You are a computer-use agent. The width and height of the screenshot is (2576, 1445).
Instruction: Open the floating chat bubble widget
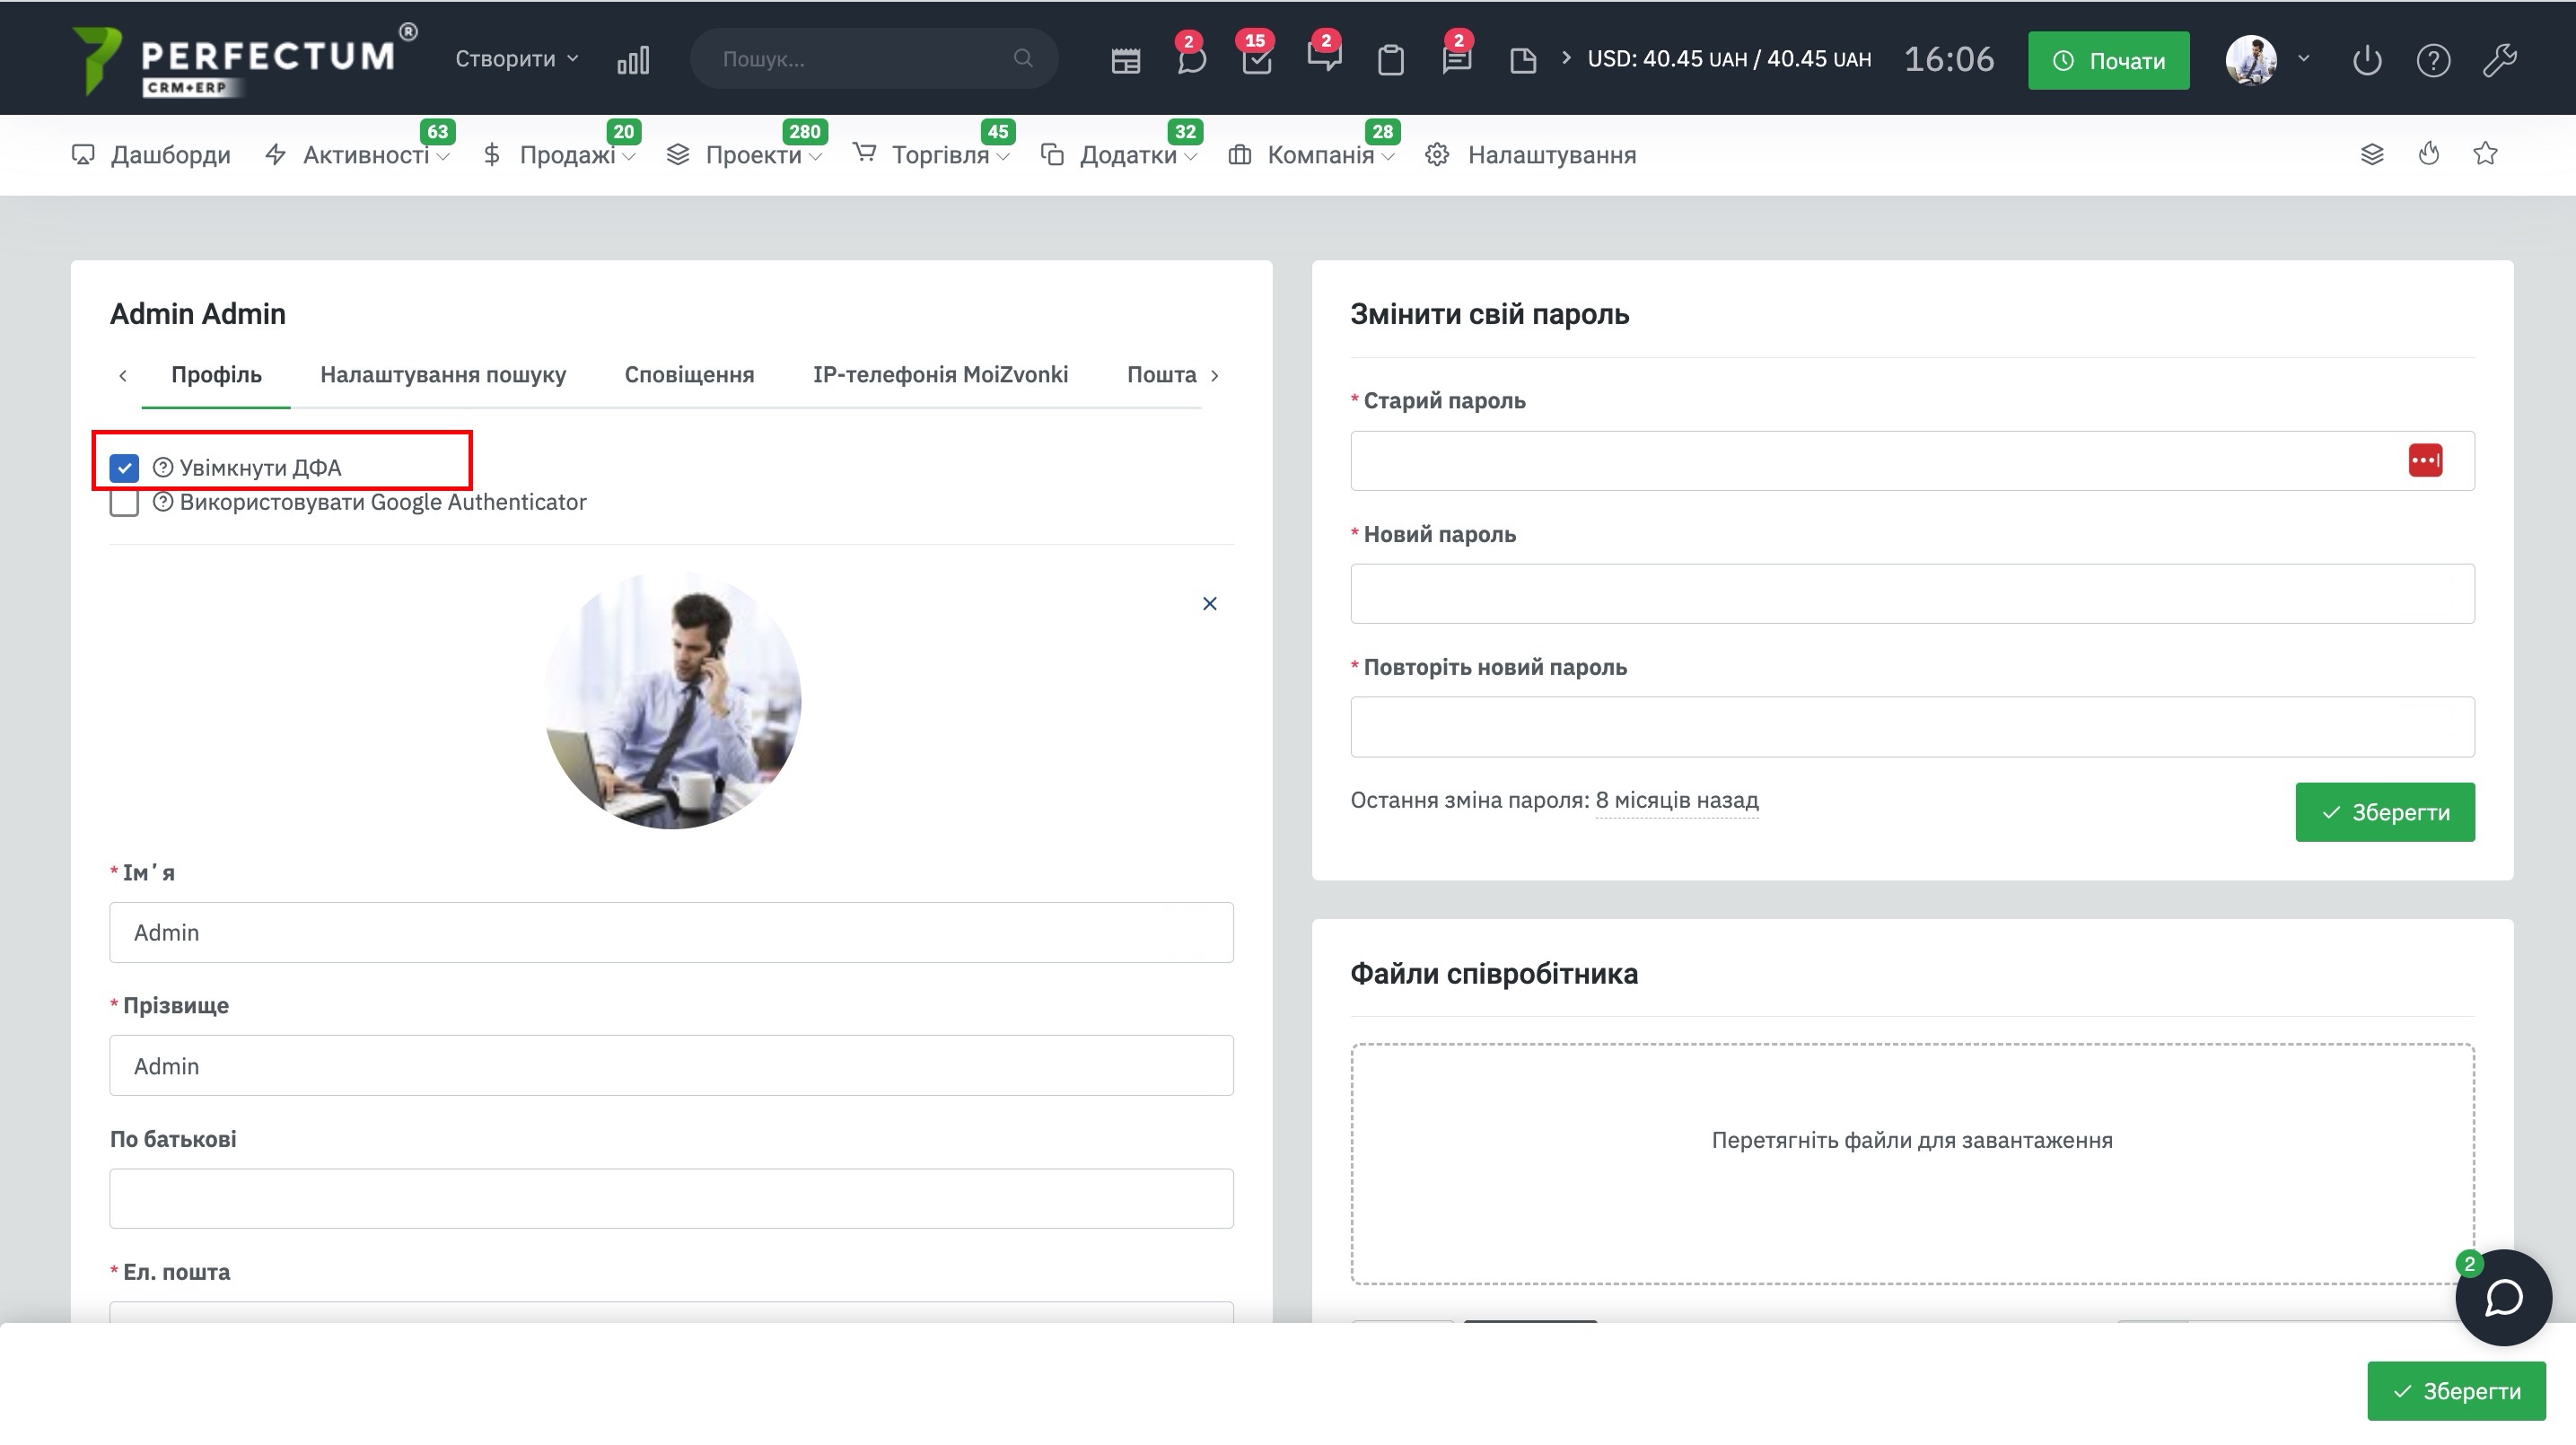point(2503,1297)
